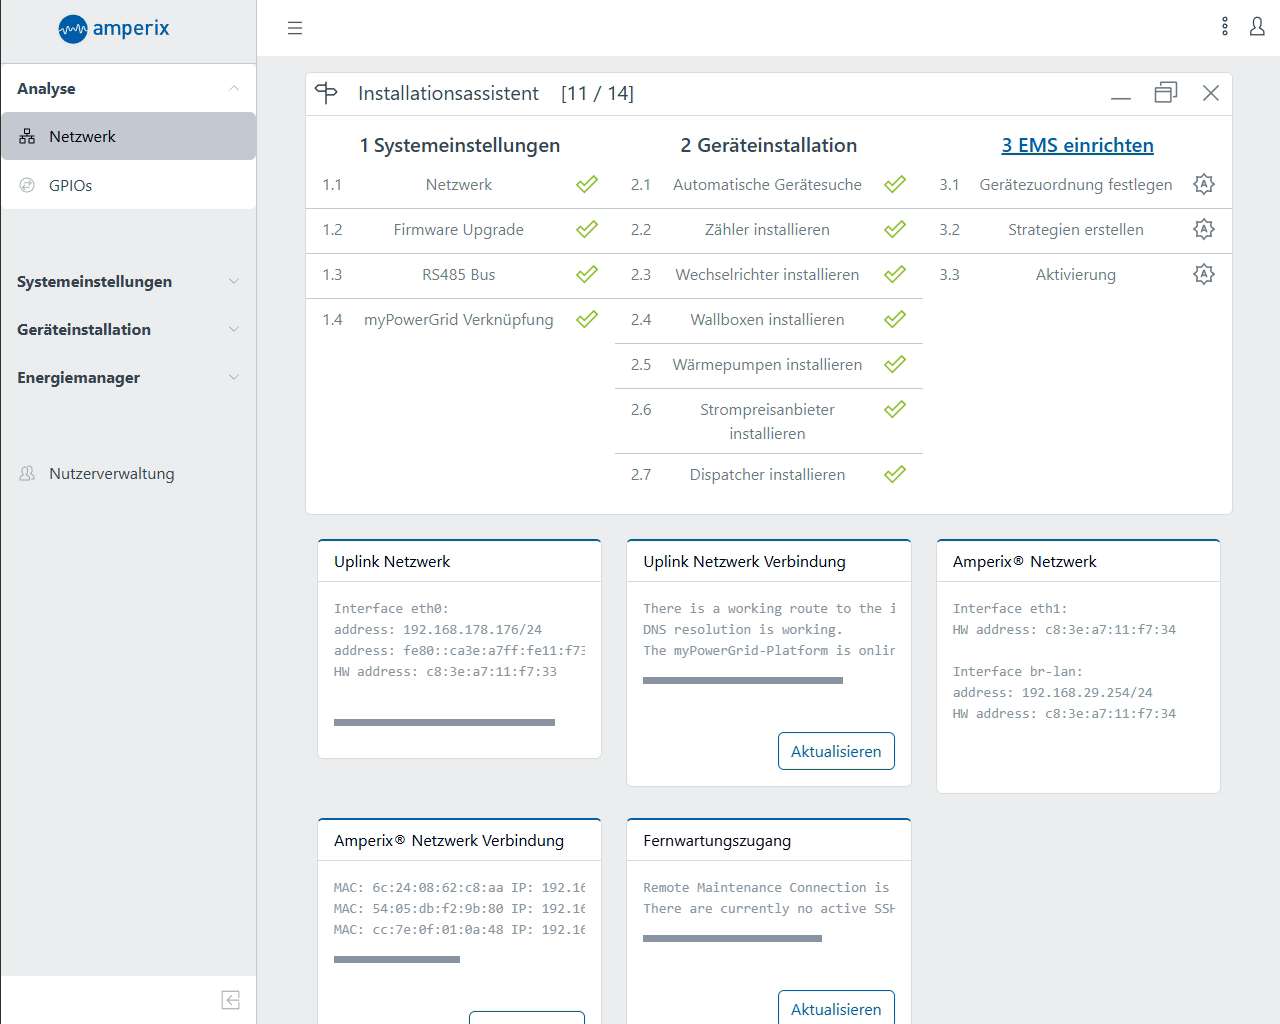Image resolution: width=1280 pixels, height=1024 pixels.
Task: Open step 2.6 Strompreisanbieter installieren
Action: pyautogui.click(x=767, y=421)
